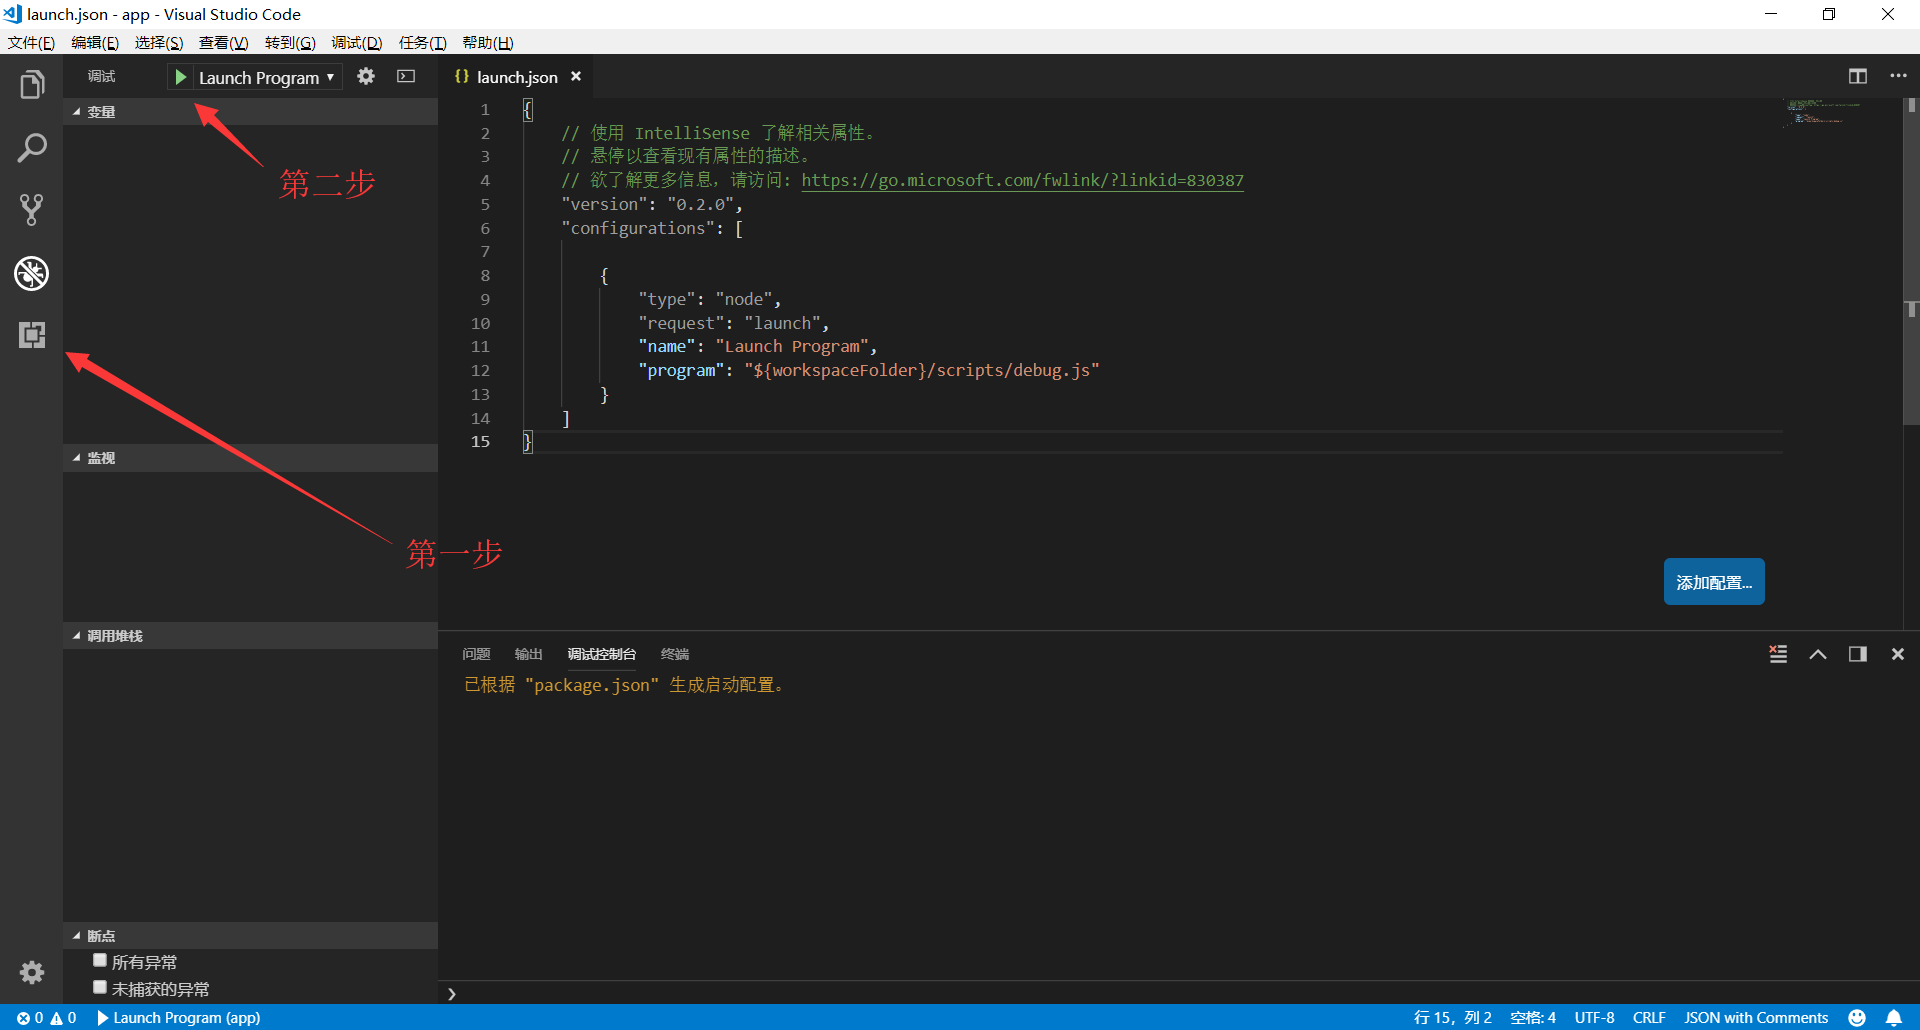Image resolution: width=1920 pixels, height=1030 pixels.
Task: Split the editor
Action: 1858,76
